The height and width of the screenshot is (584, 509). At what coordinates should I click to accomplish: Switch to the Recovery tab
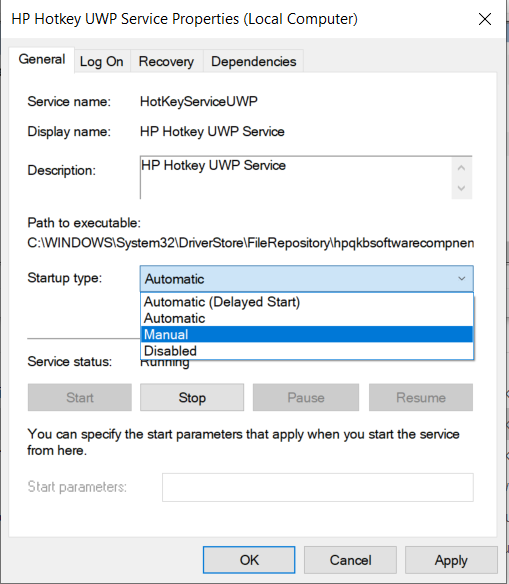pos(166,61)
